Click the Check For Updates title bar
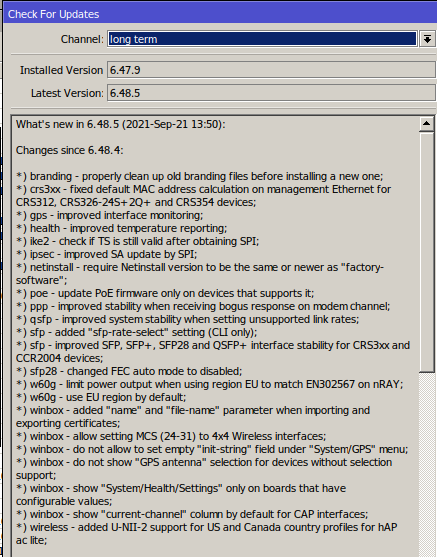 220,14
